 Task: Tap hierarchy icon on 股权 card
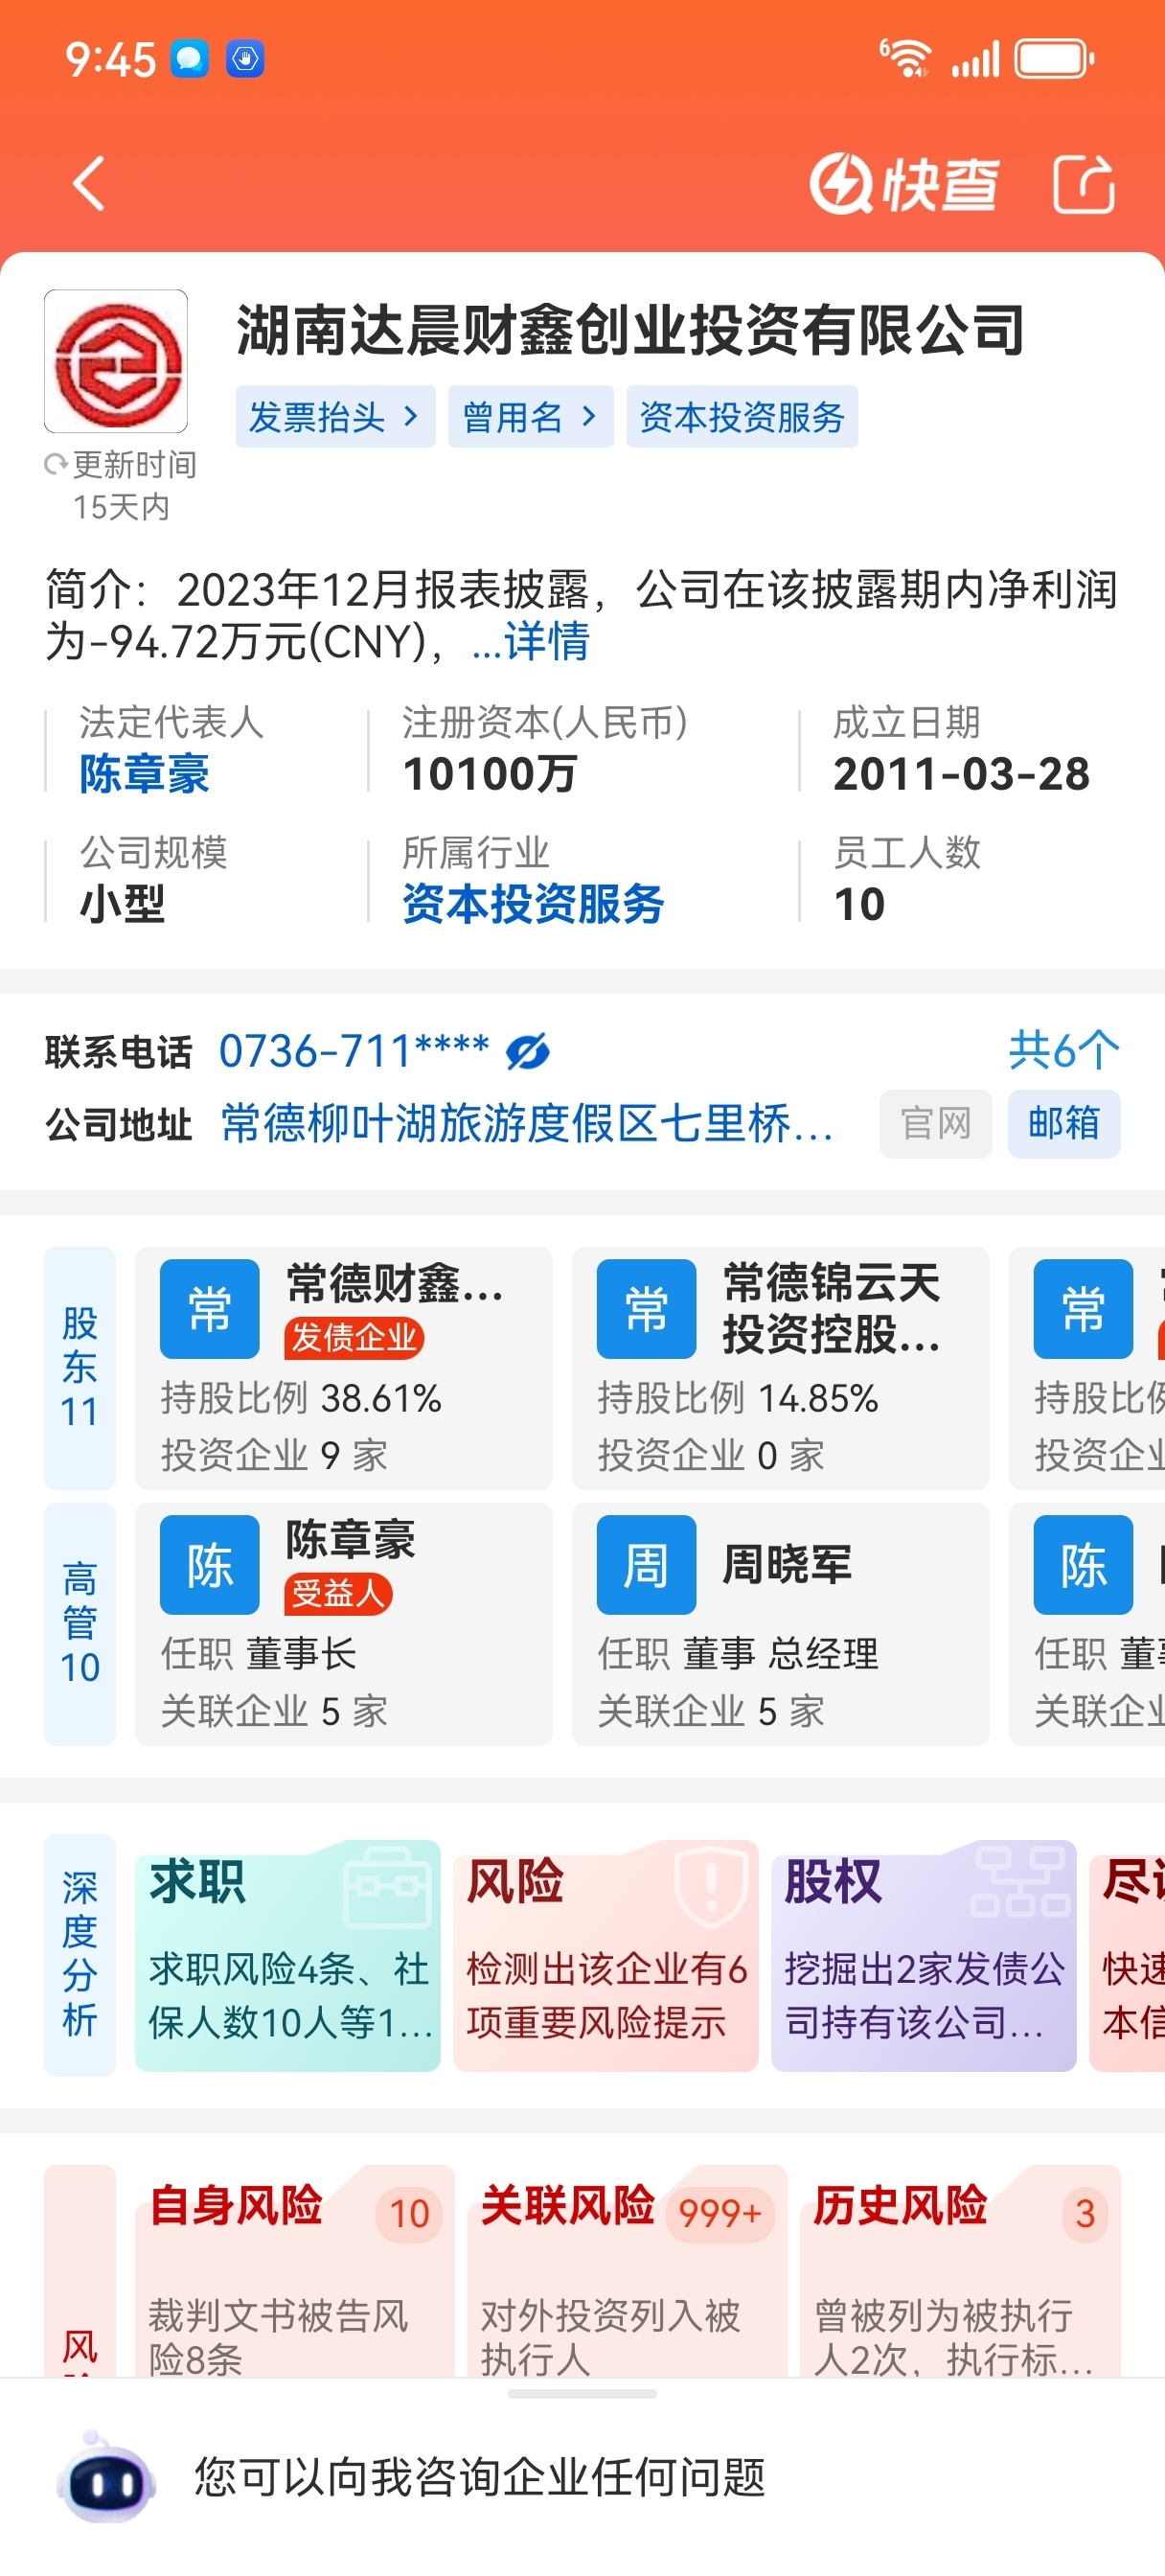[x=1020, y=1881]
